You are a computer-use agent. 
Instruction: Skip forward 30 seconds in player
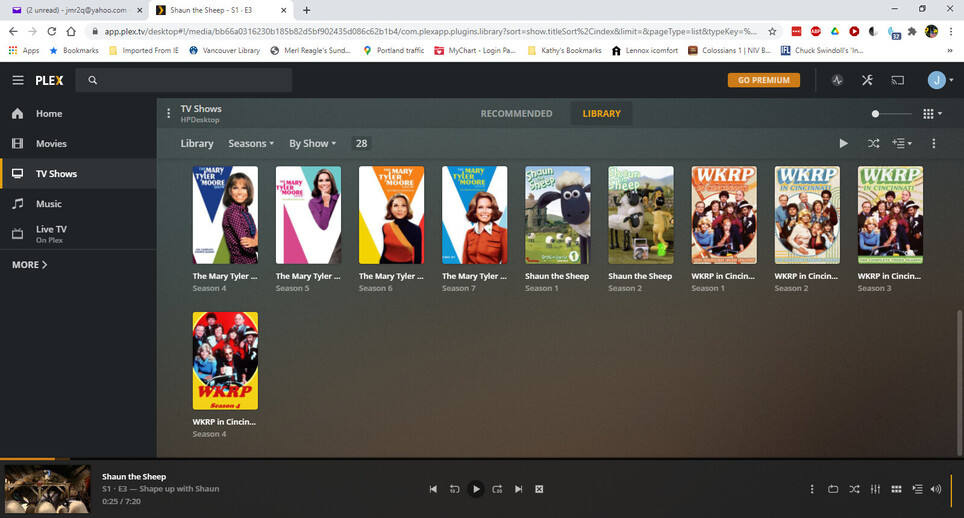(x=497, y=489)
